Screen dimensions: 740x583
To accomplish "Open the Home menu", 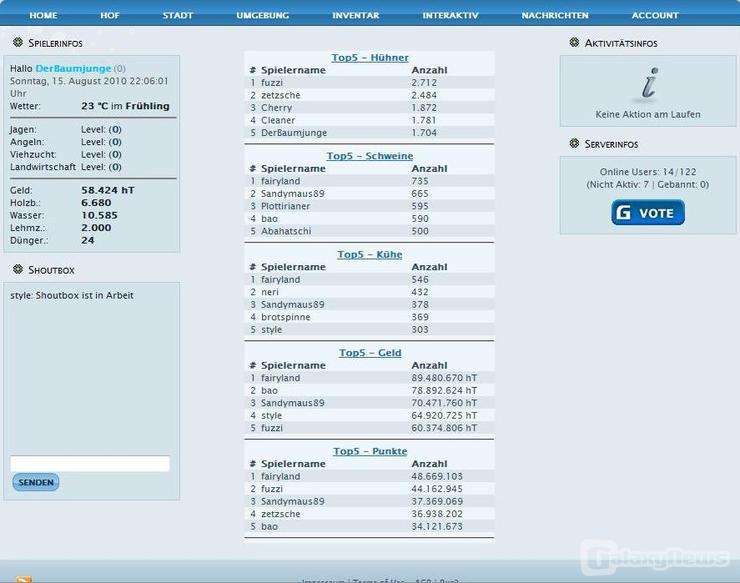I will 43,16.
